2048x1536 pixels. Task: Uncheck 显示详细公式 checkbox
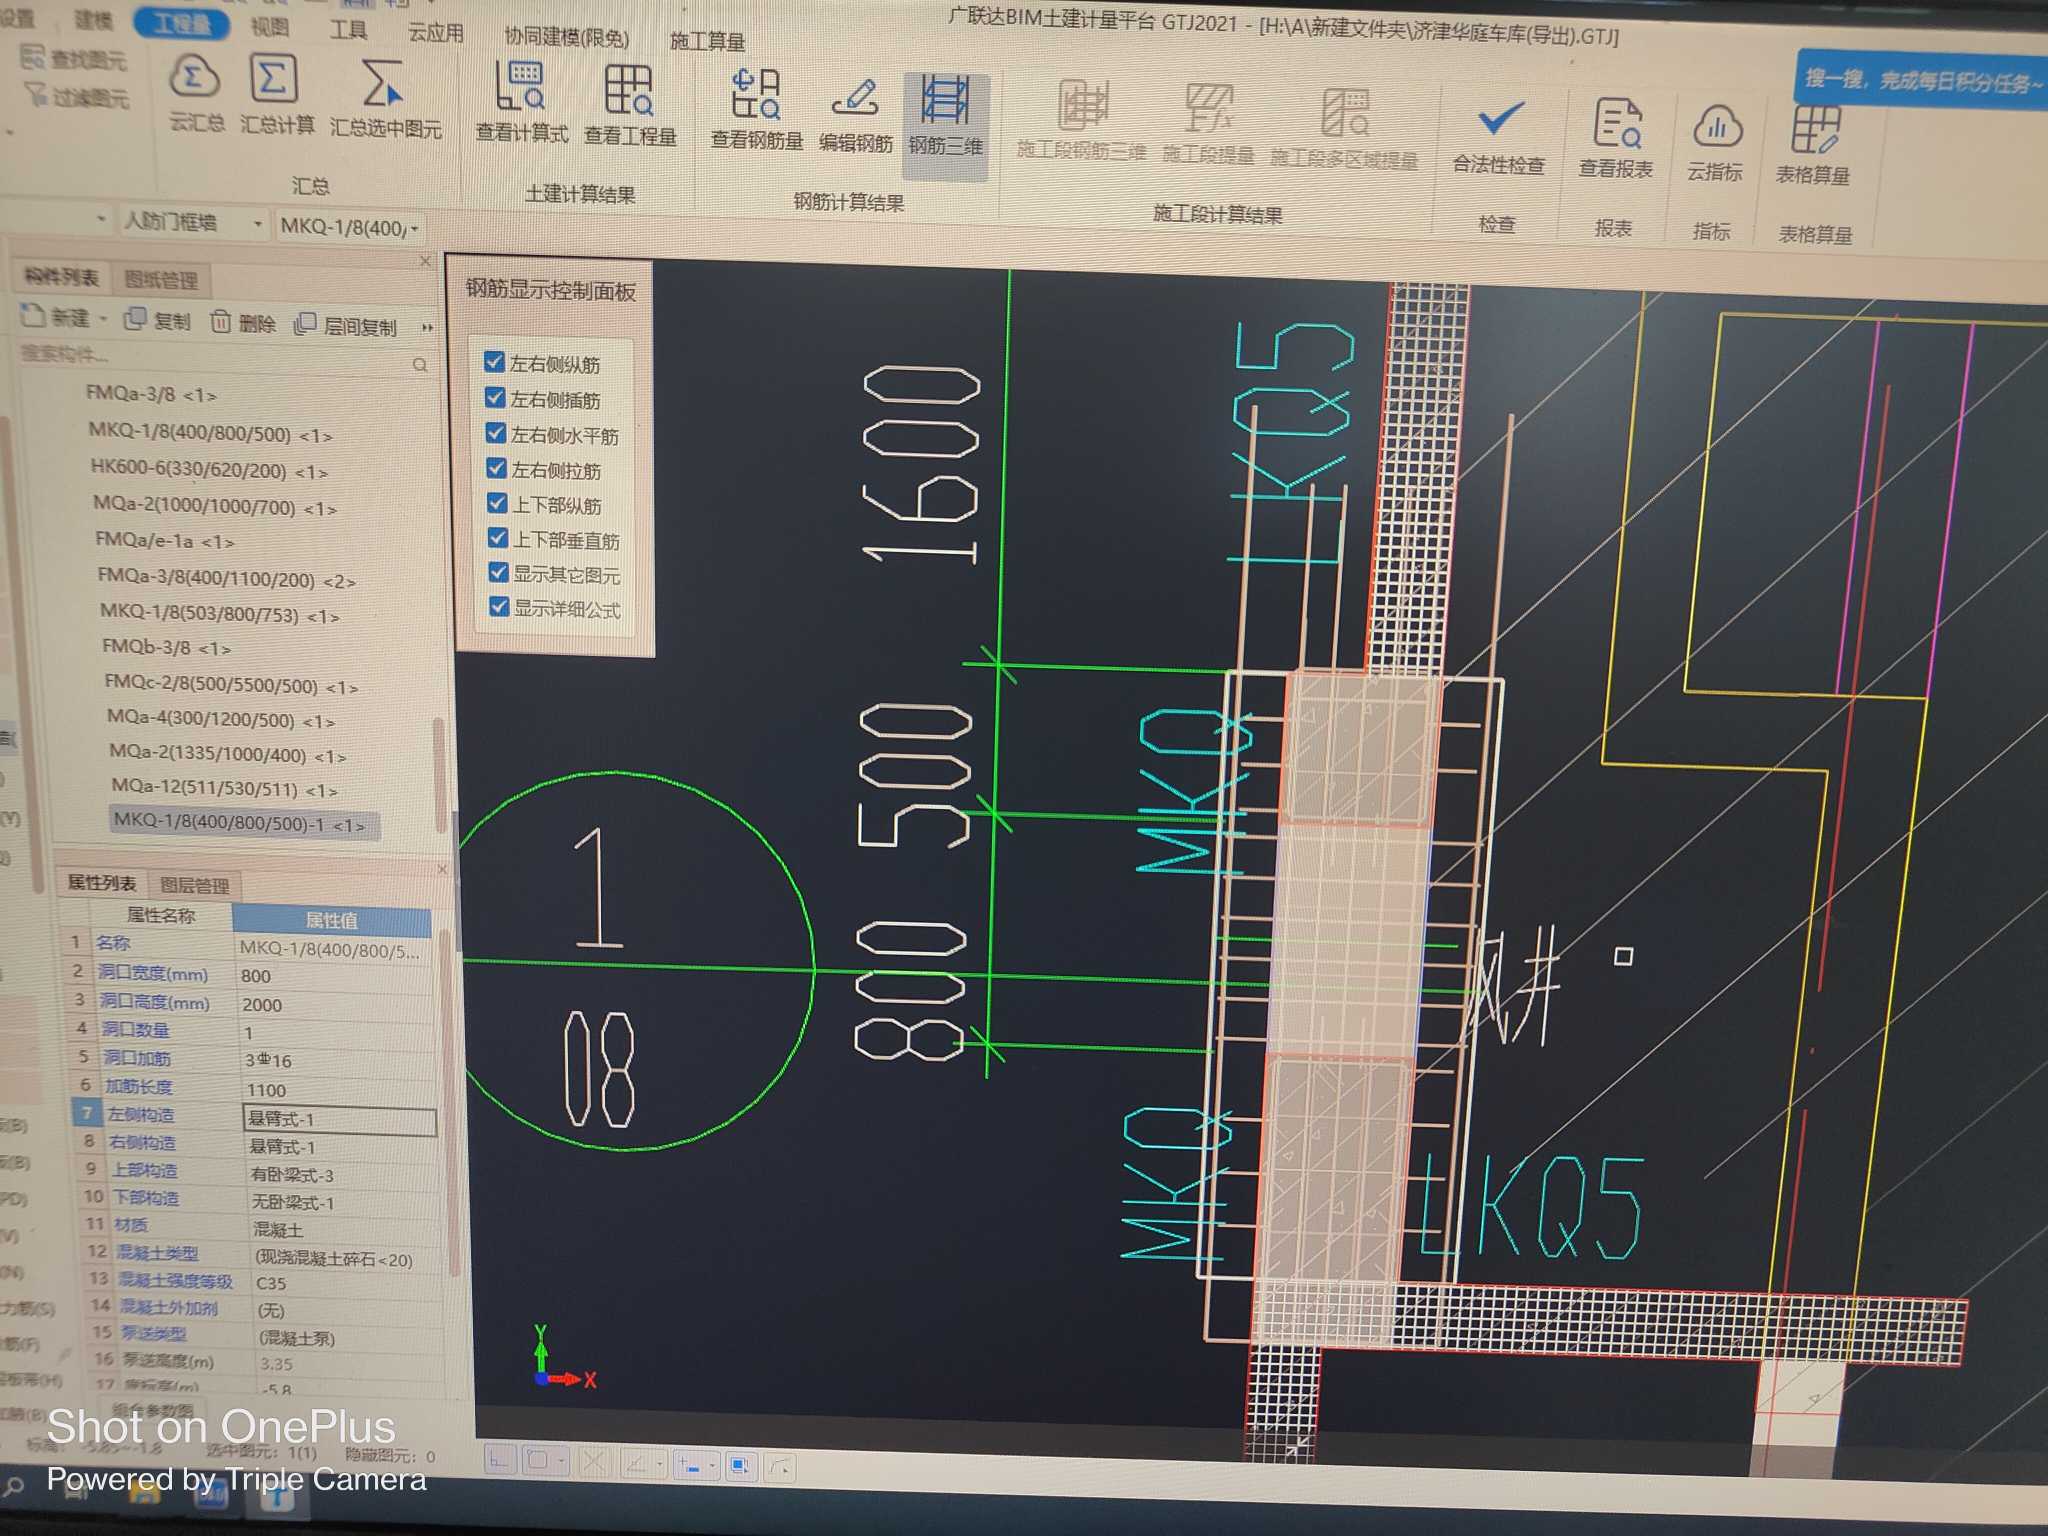(x=500, y=607)
